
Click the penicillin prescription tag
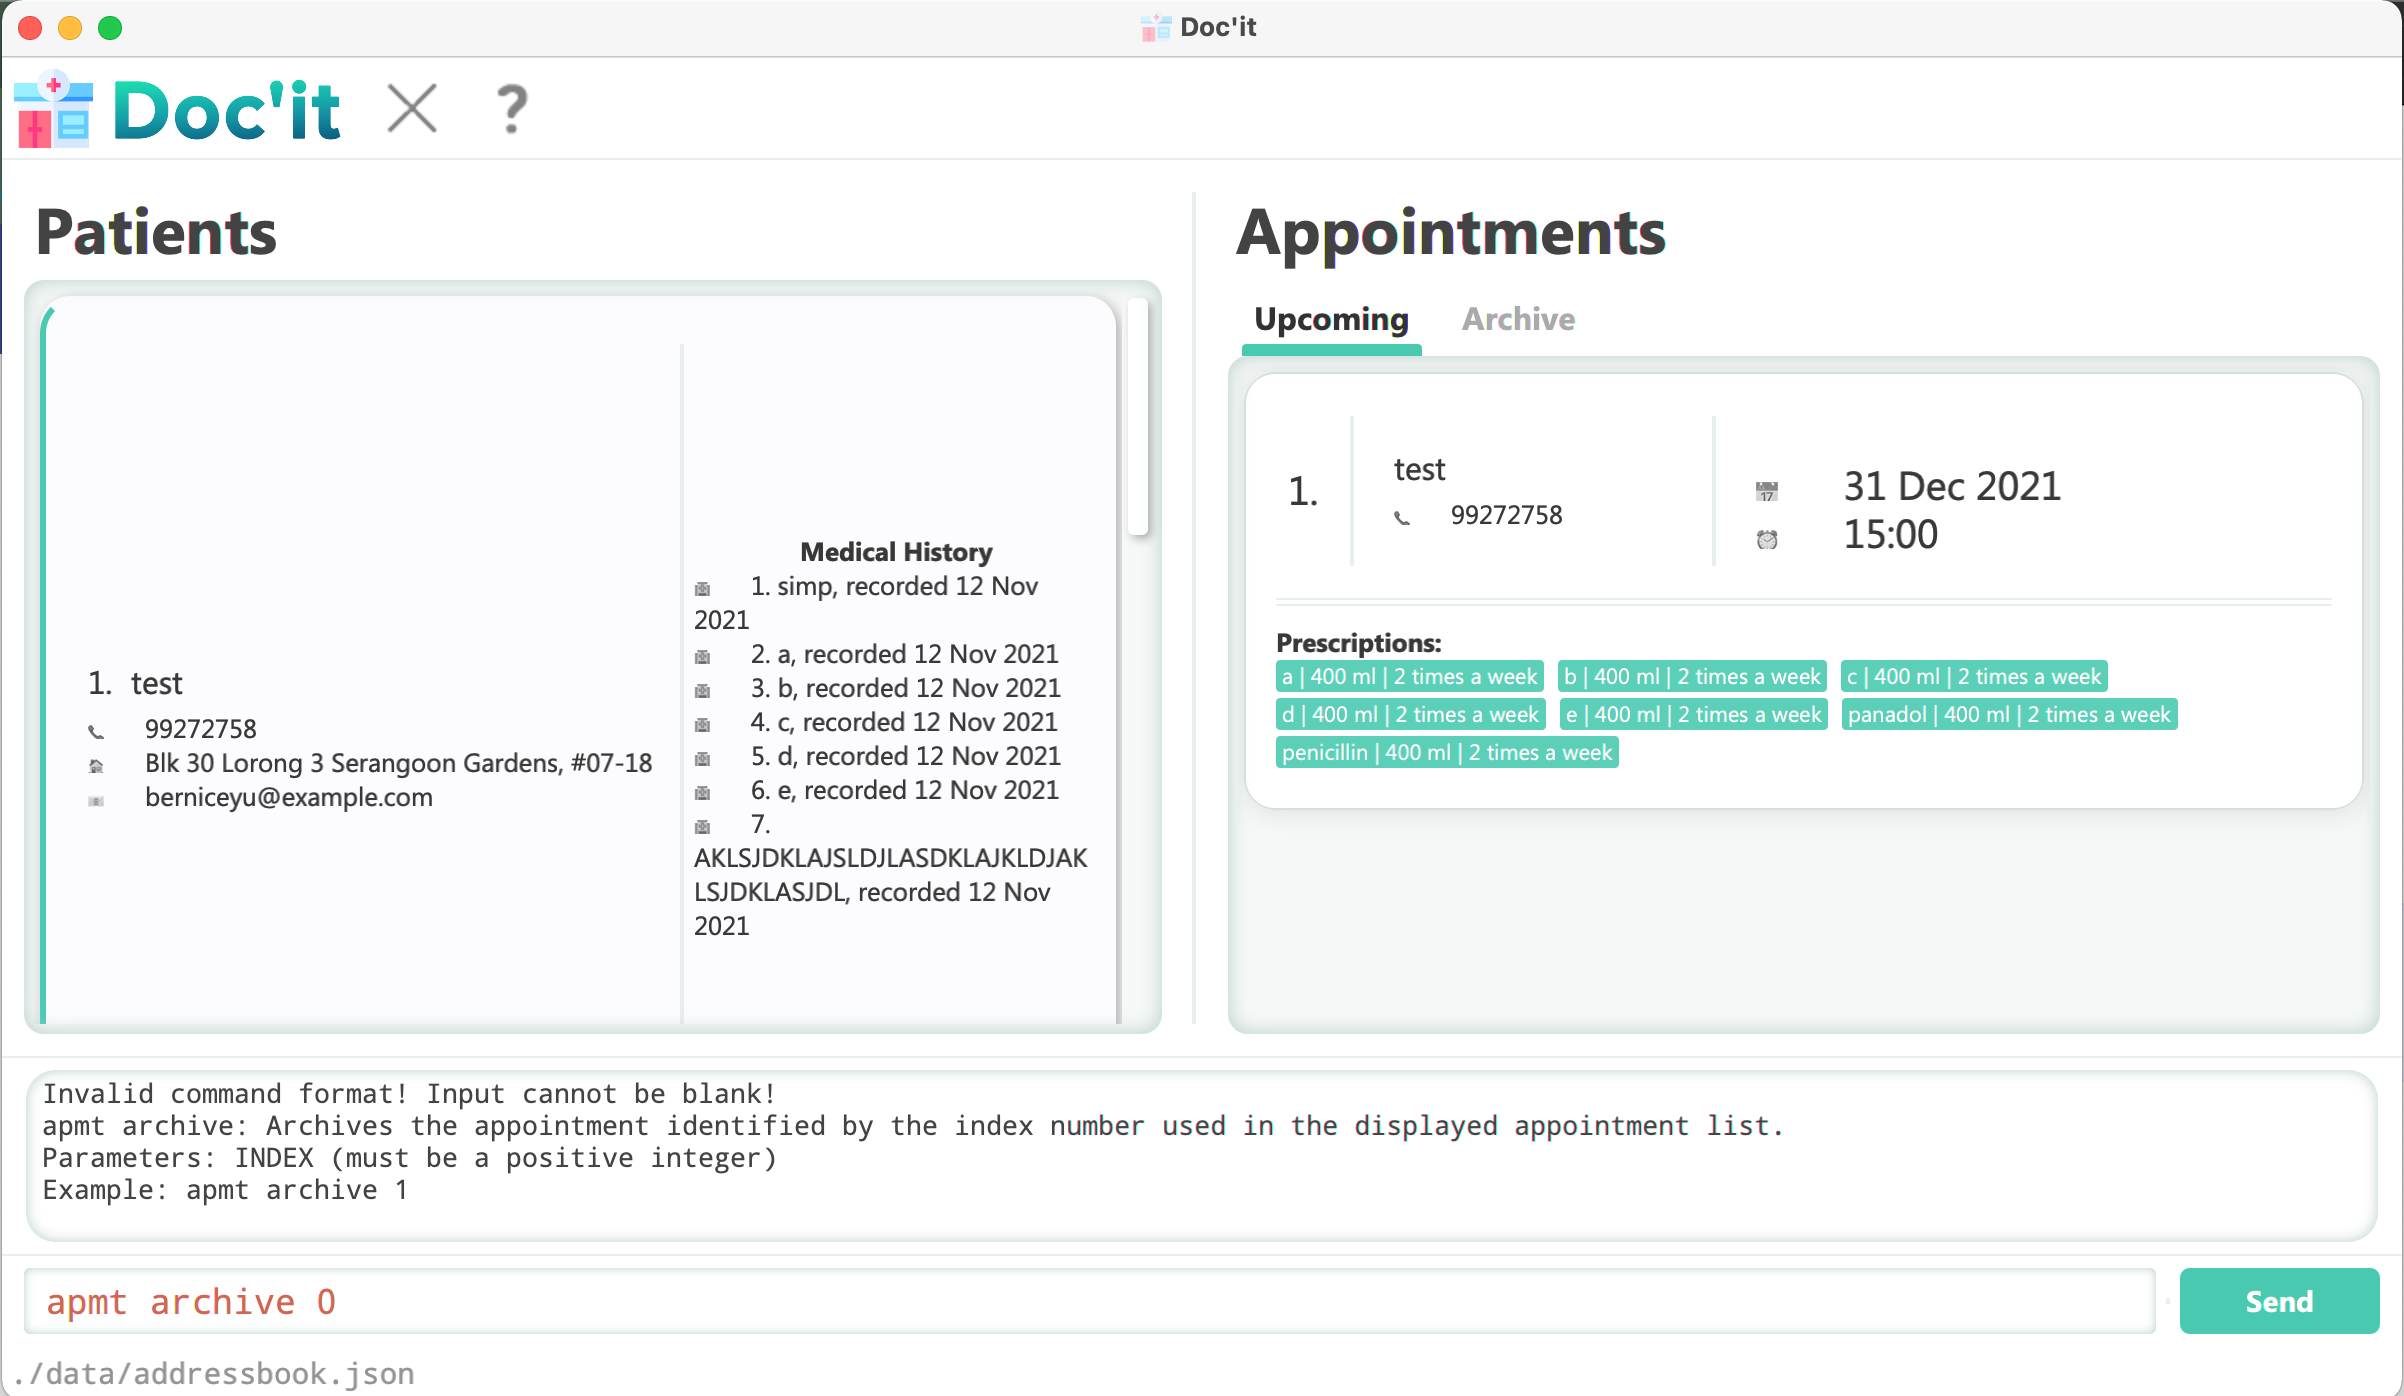[1444, 751]
